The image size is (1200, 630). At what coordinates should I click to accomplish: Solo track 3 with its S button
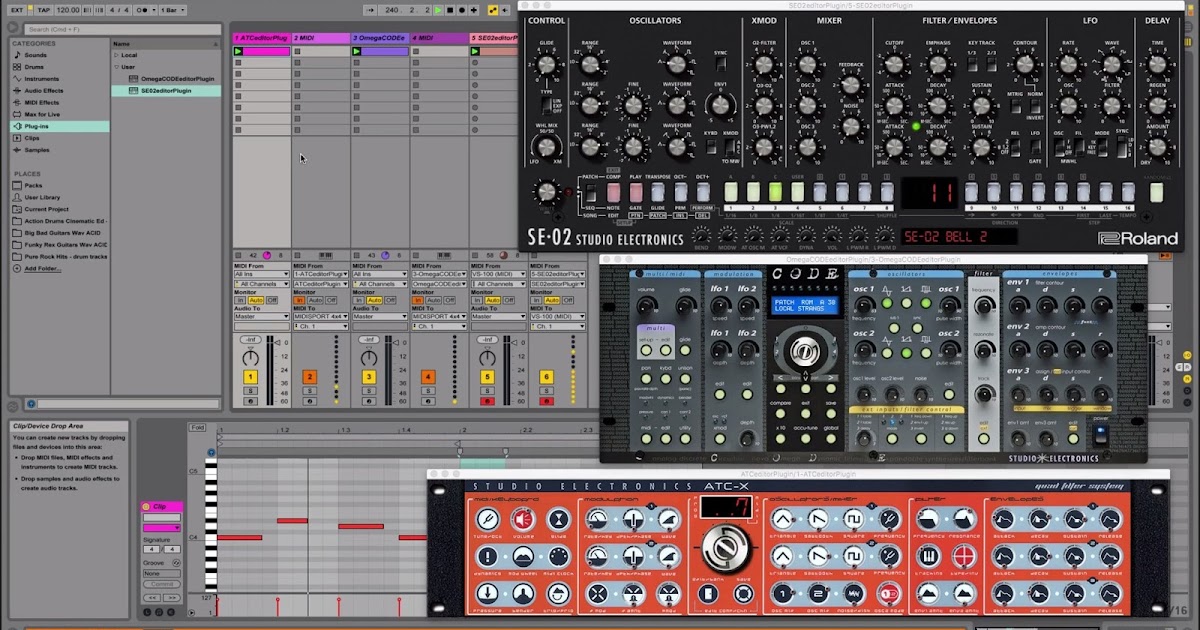[x=369, y=391]
